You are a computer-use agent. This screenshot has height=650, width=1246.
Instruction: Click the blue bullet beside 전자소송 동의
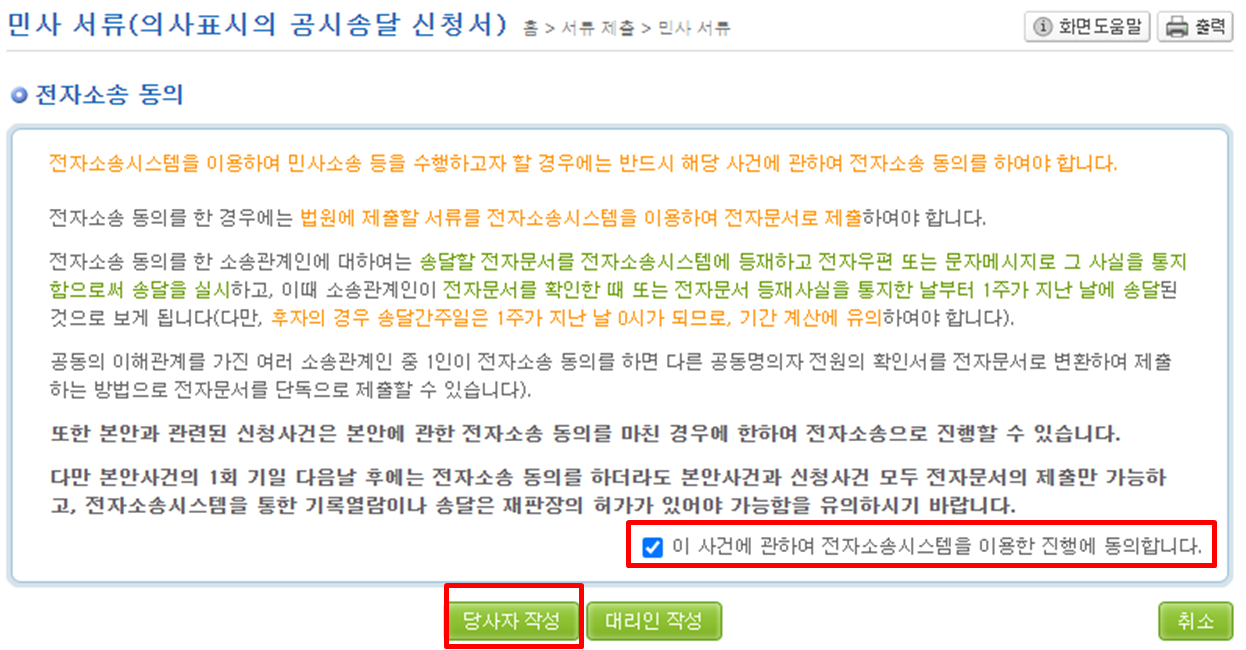point(19,97)
